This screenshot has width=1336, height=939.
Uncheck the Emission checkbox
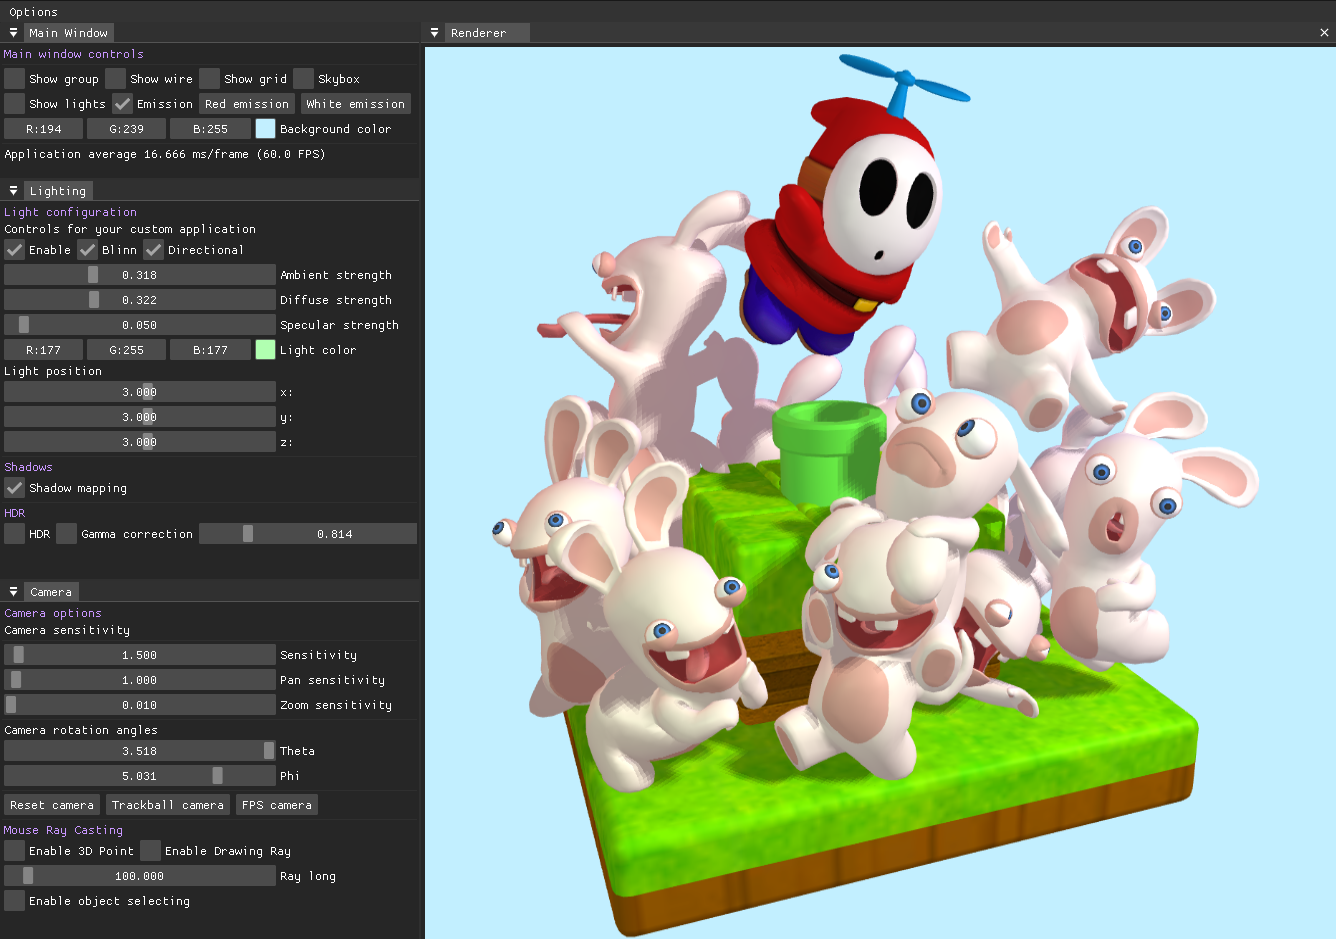122,104
